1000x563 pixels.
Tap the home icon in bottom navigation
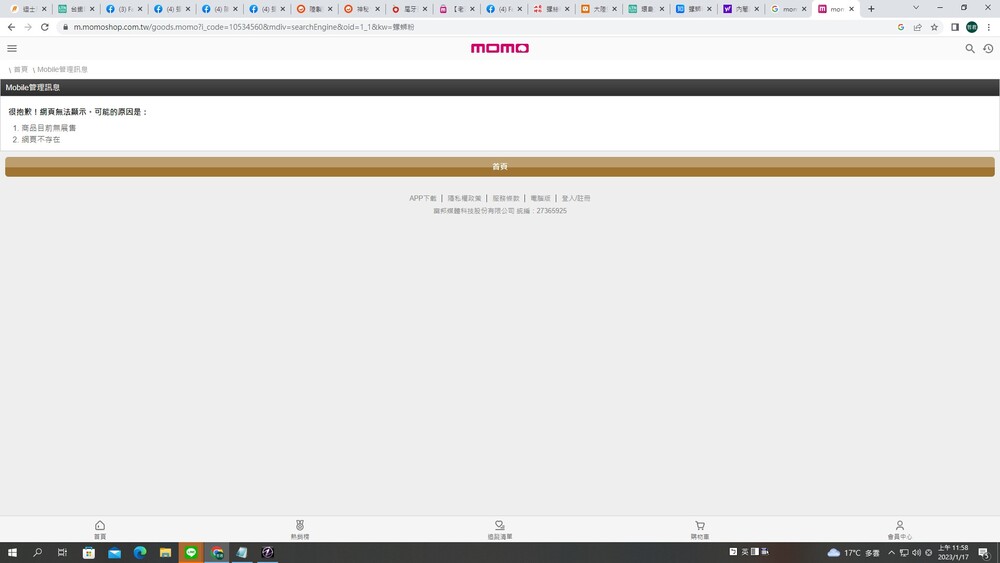[x=100, y=529]
